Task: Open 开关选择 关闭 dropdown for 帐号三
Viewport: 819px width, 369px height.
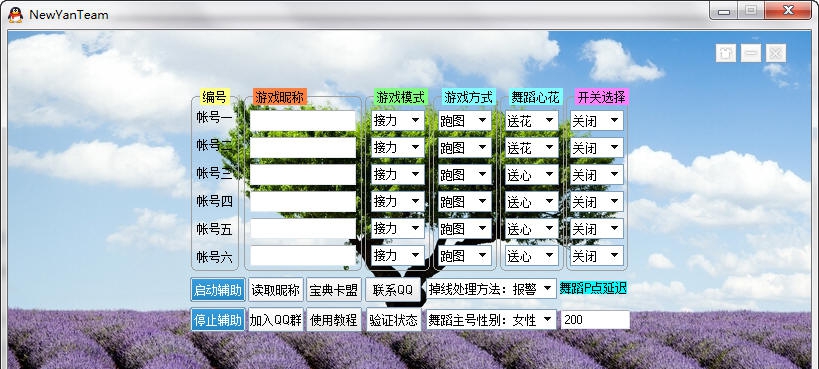Action: coord(596,175)
